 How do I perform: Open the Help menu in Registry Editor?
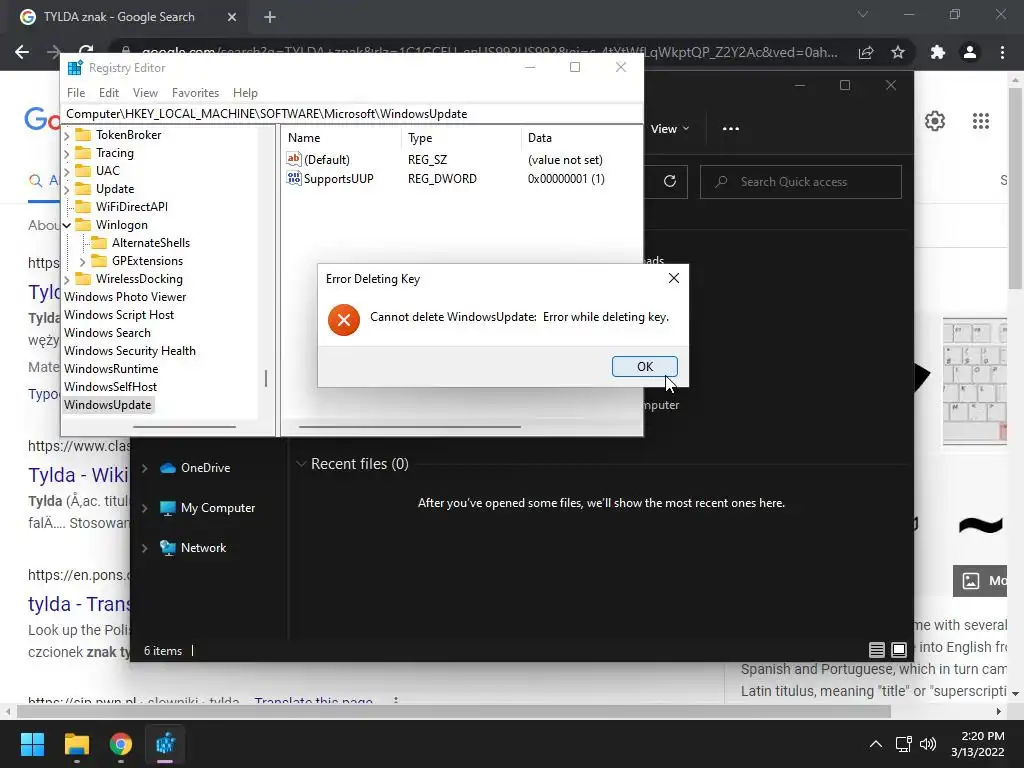coord(245,93)
